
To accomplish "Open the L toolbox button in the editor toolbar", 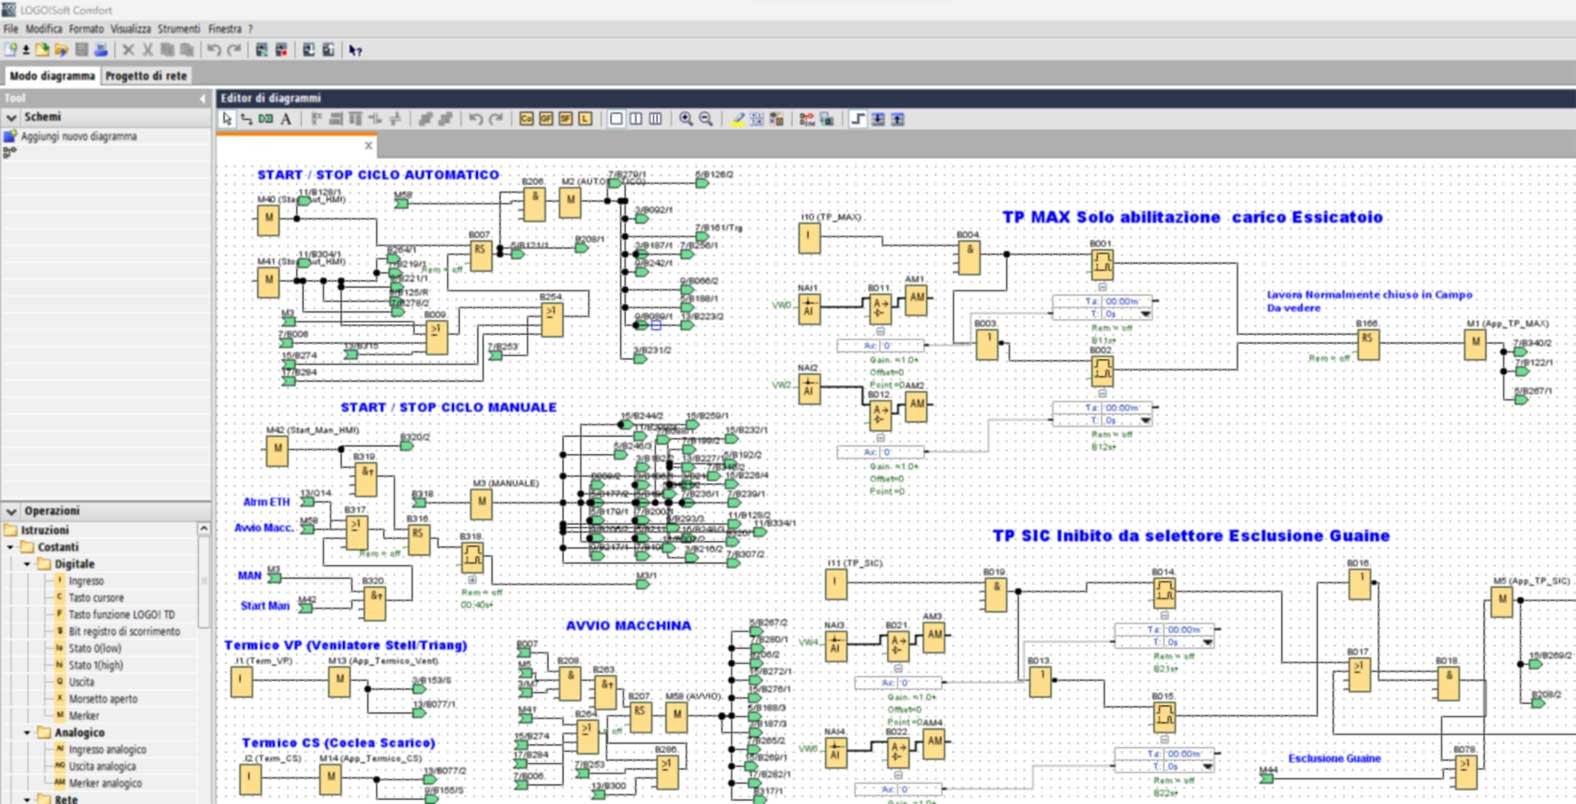I will (x=585, y=119).
